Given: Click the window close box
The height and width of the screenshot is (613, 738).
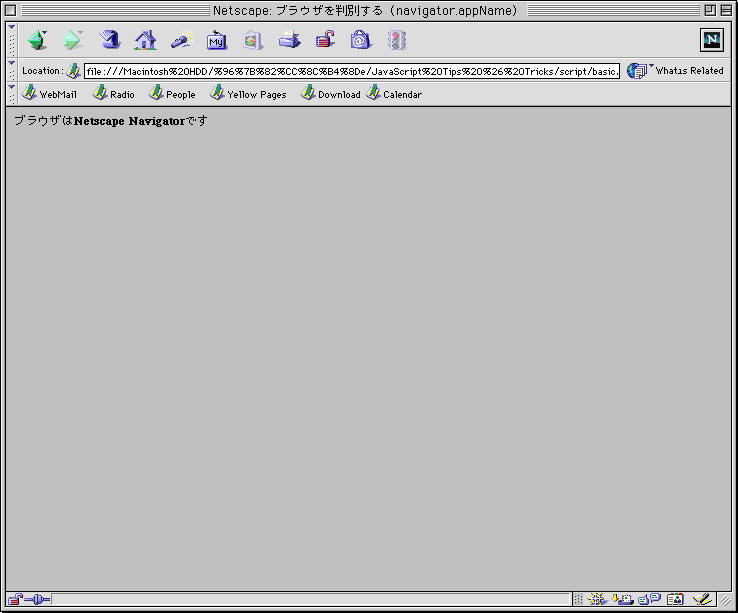Looking at the screenshot, I should [x=10, y=10].
